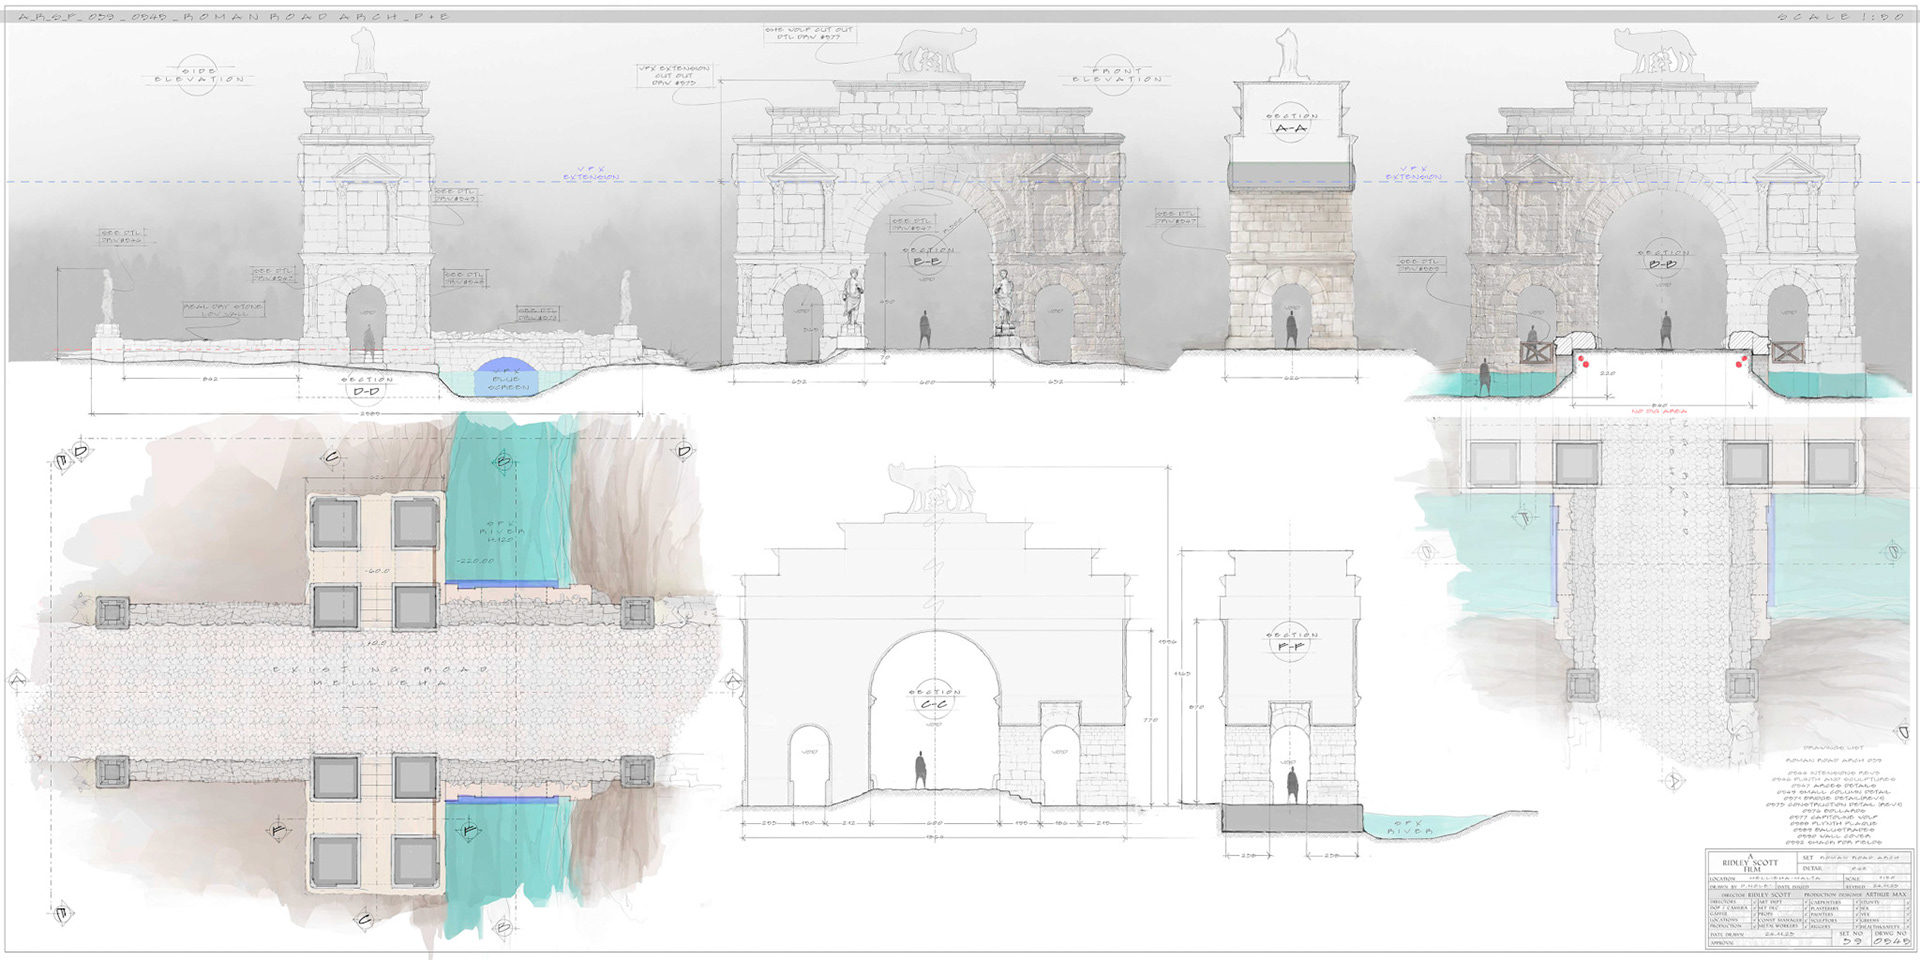Click the 2580 overall dimension text

coord(370,412)
